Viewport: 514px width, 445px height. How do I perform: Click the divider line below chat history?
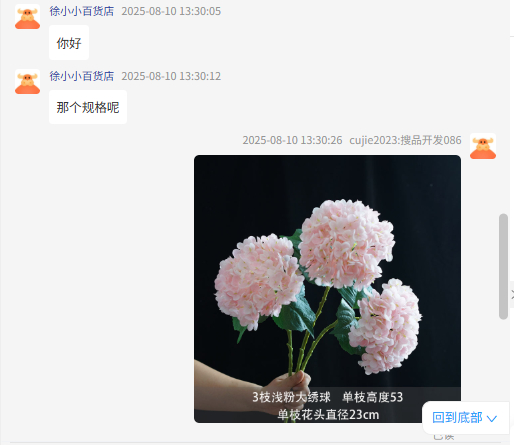pos(255,443)
